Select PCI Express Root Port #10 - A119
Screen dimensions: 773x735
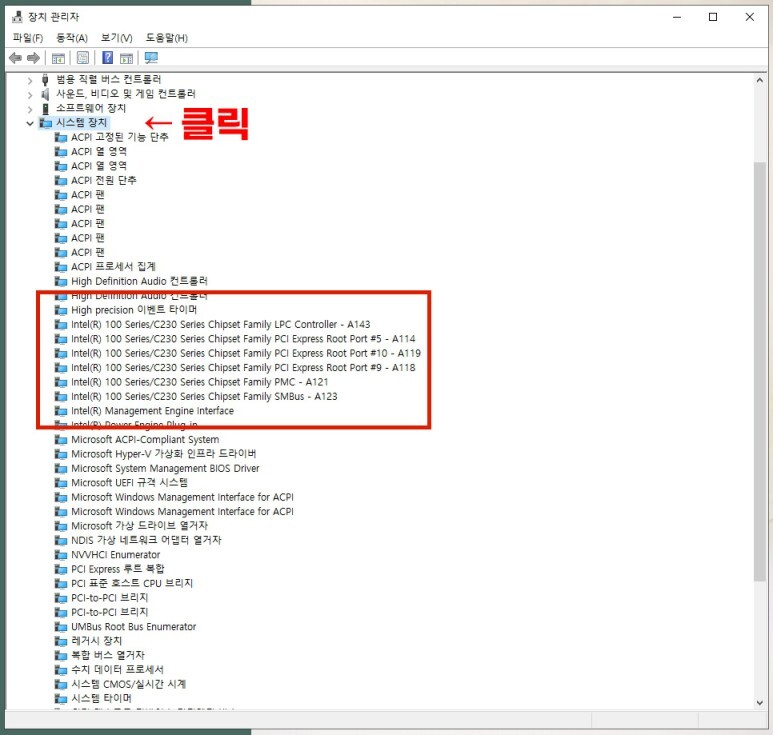[x=246, y=353]
